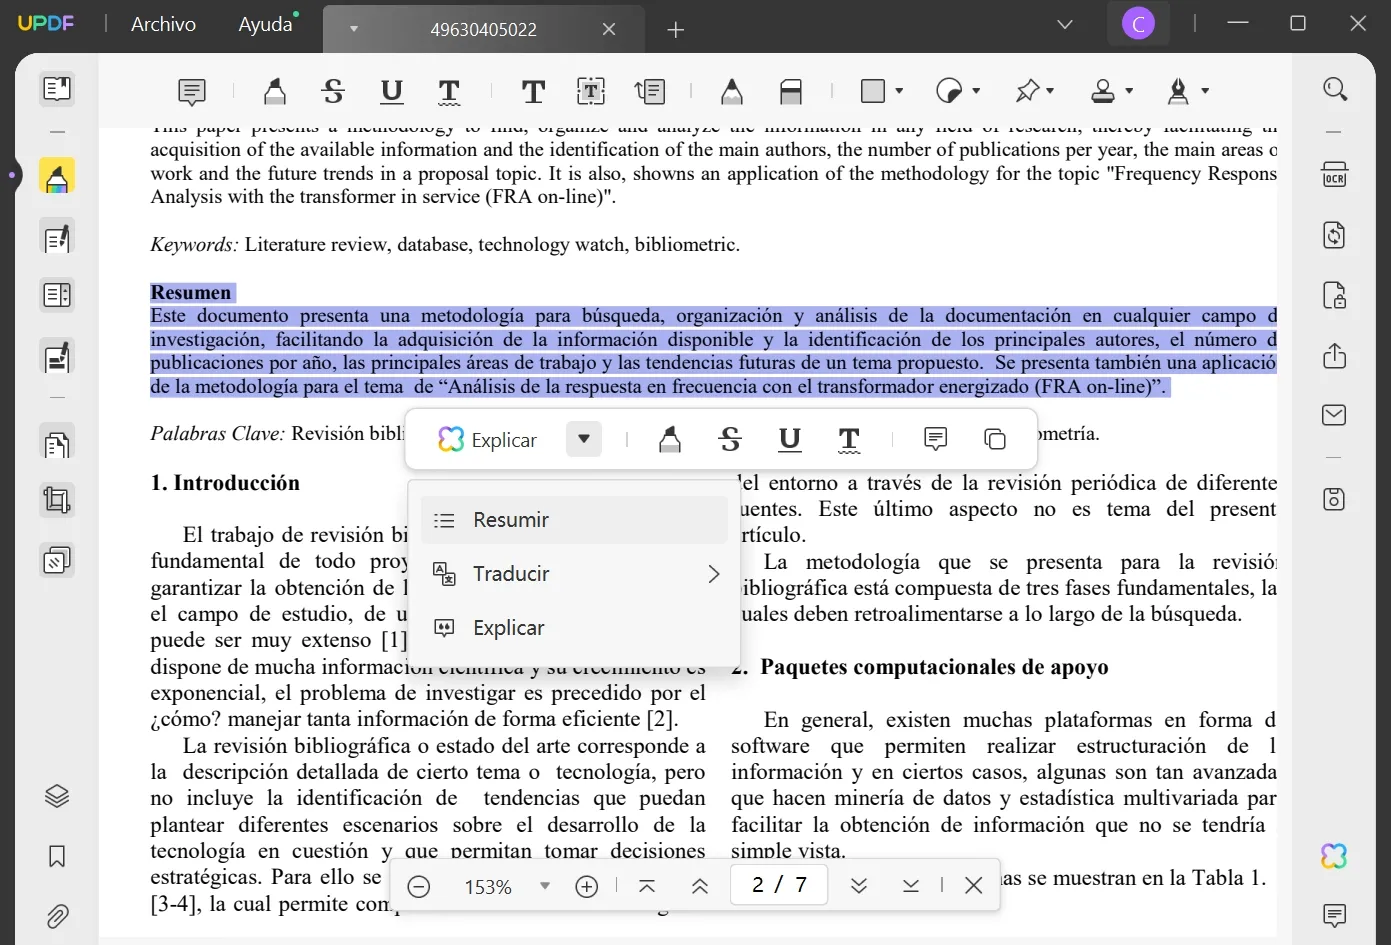Open the search panel
Viewport: 1391px width, 945px height.
1335,89
